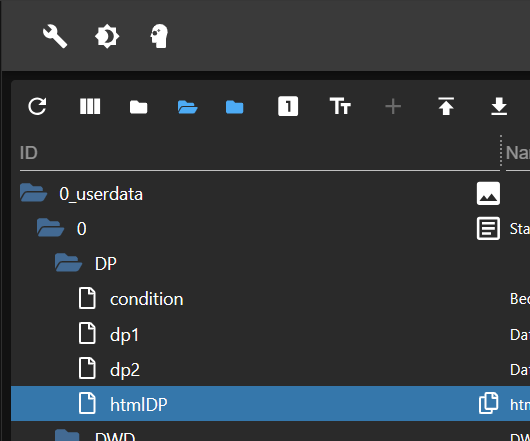Toggle the dark/light theme icon

pos(107,36)
